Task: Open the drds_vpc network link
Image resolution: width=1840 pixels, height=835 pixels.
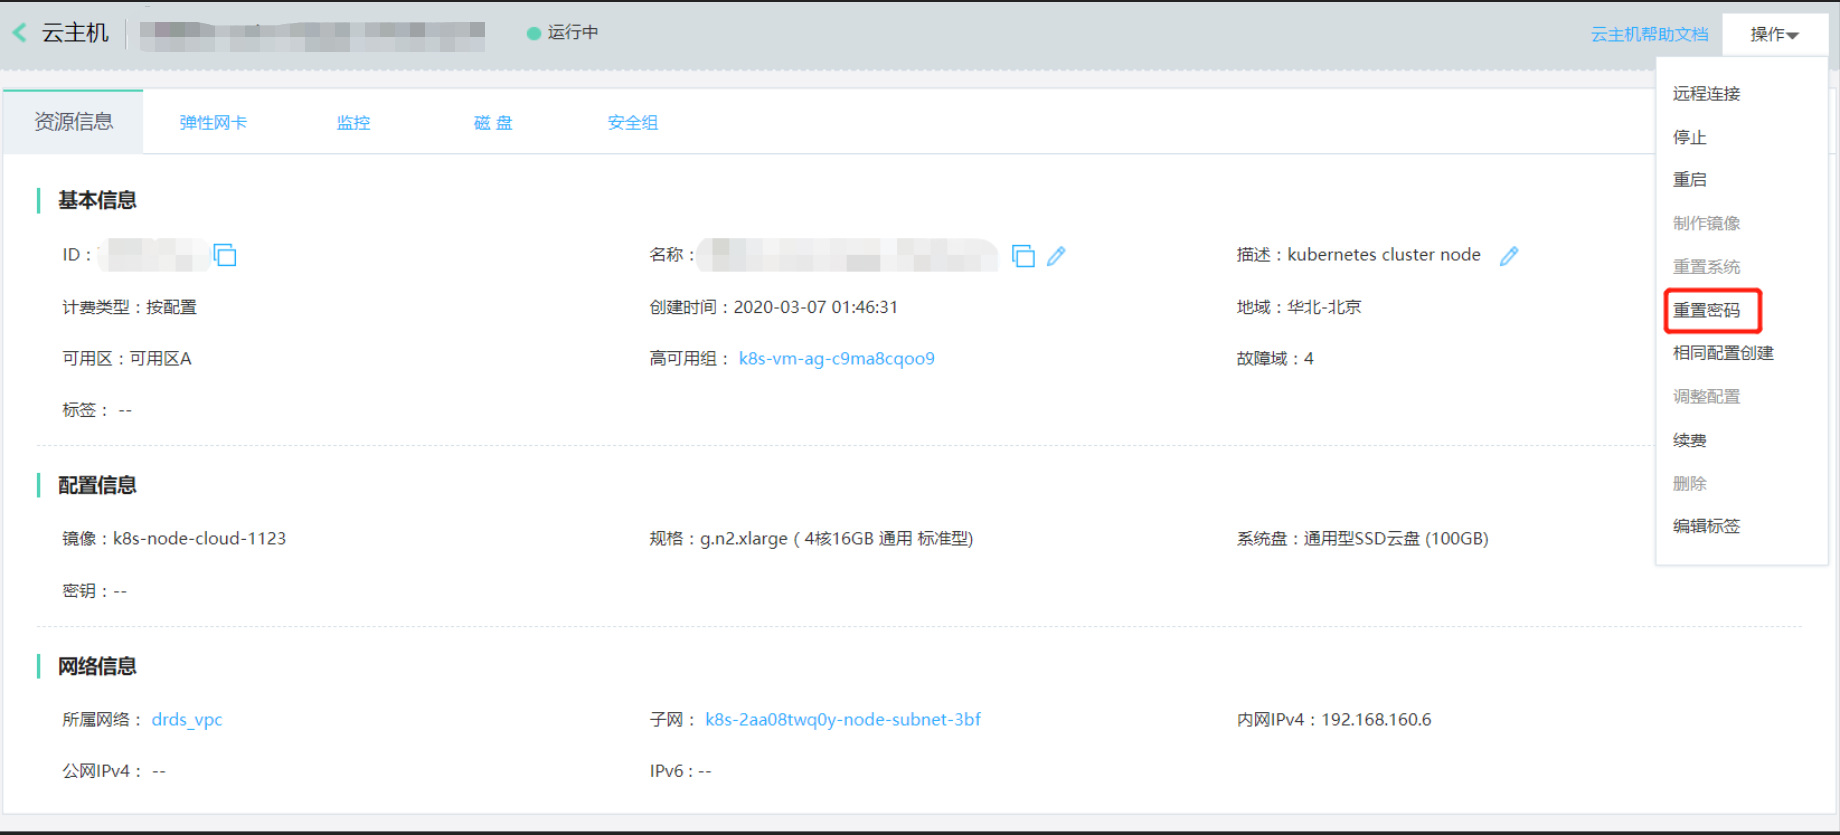Action: (187, 720)
